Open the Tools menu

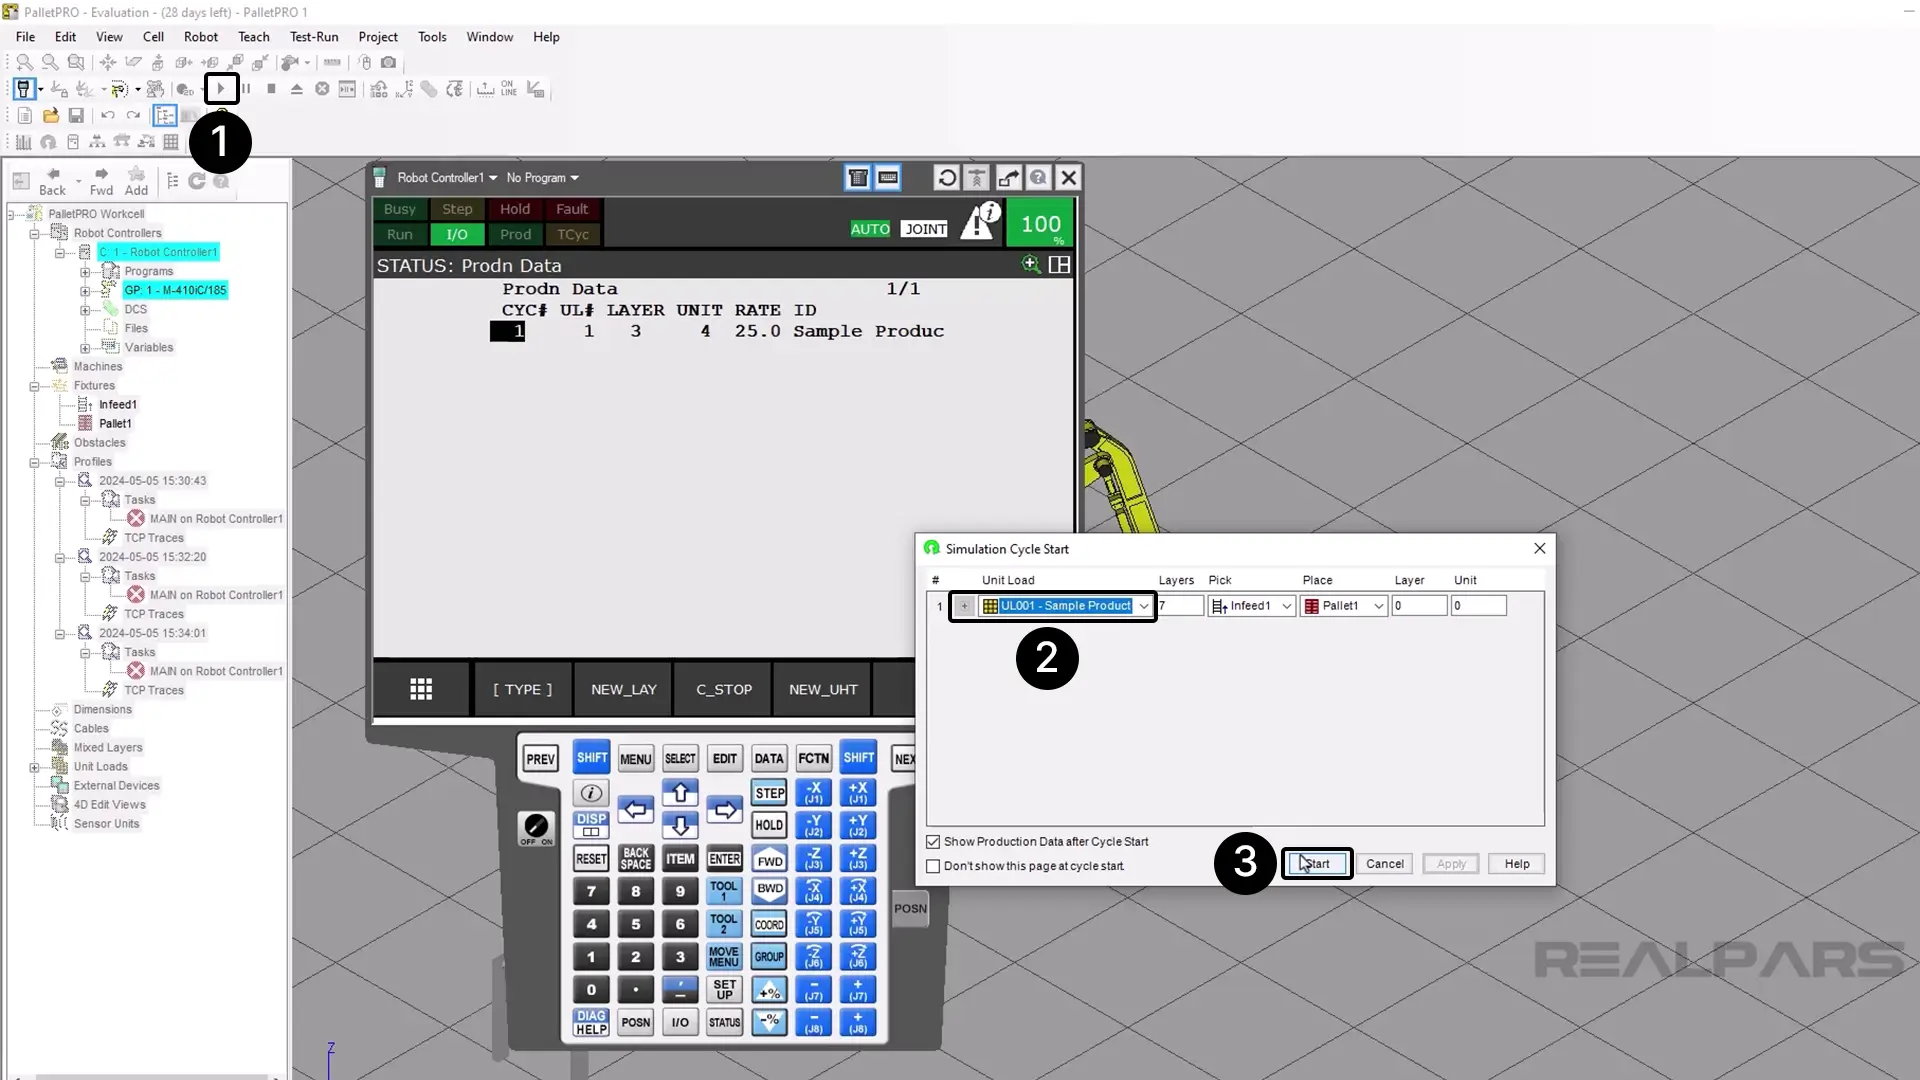point(432,37)
